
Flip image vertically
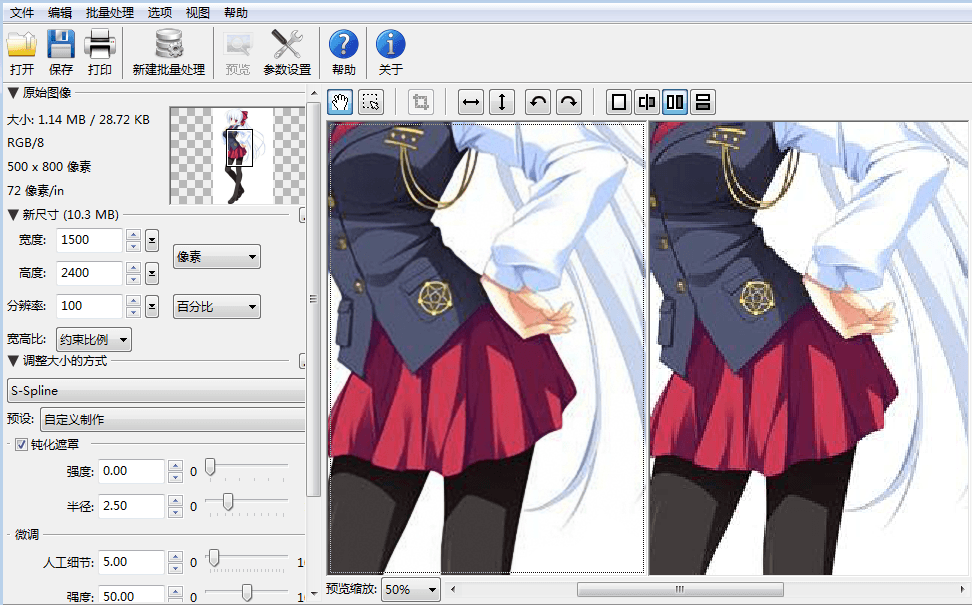[x=502, y=102]
